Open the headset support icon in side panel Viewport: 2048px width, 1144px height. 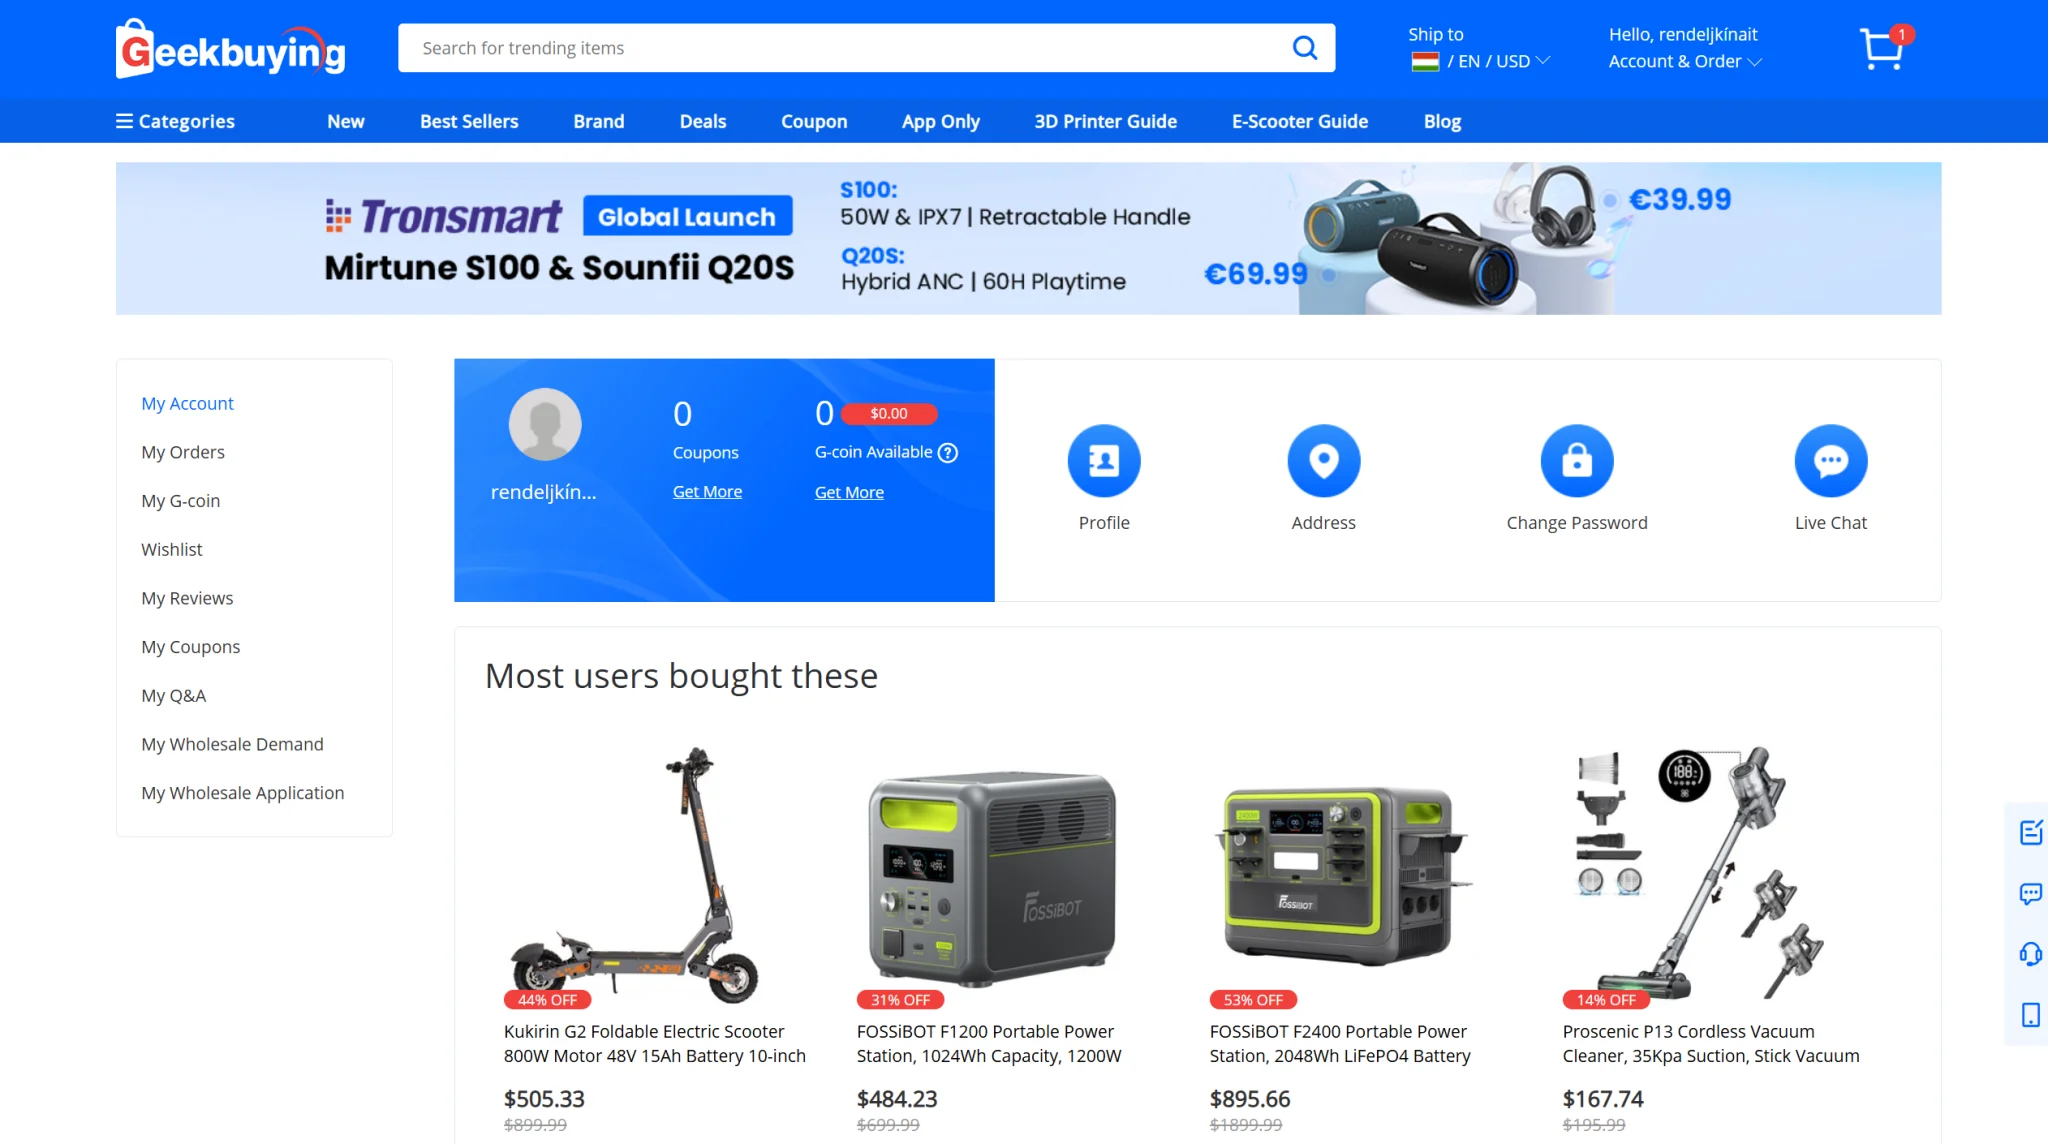point(2030,954)
